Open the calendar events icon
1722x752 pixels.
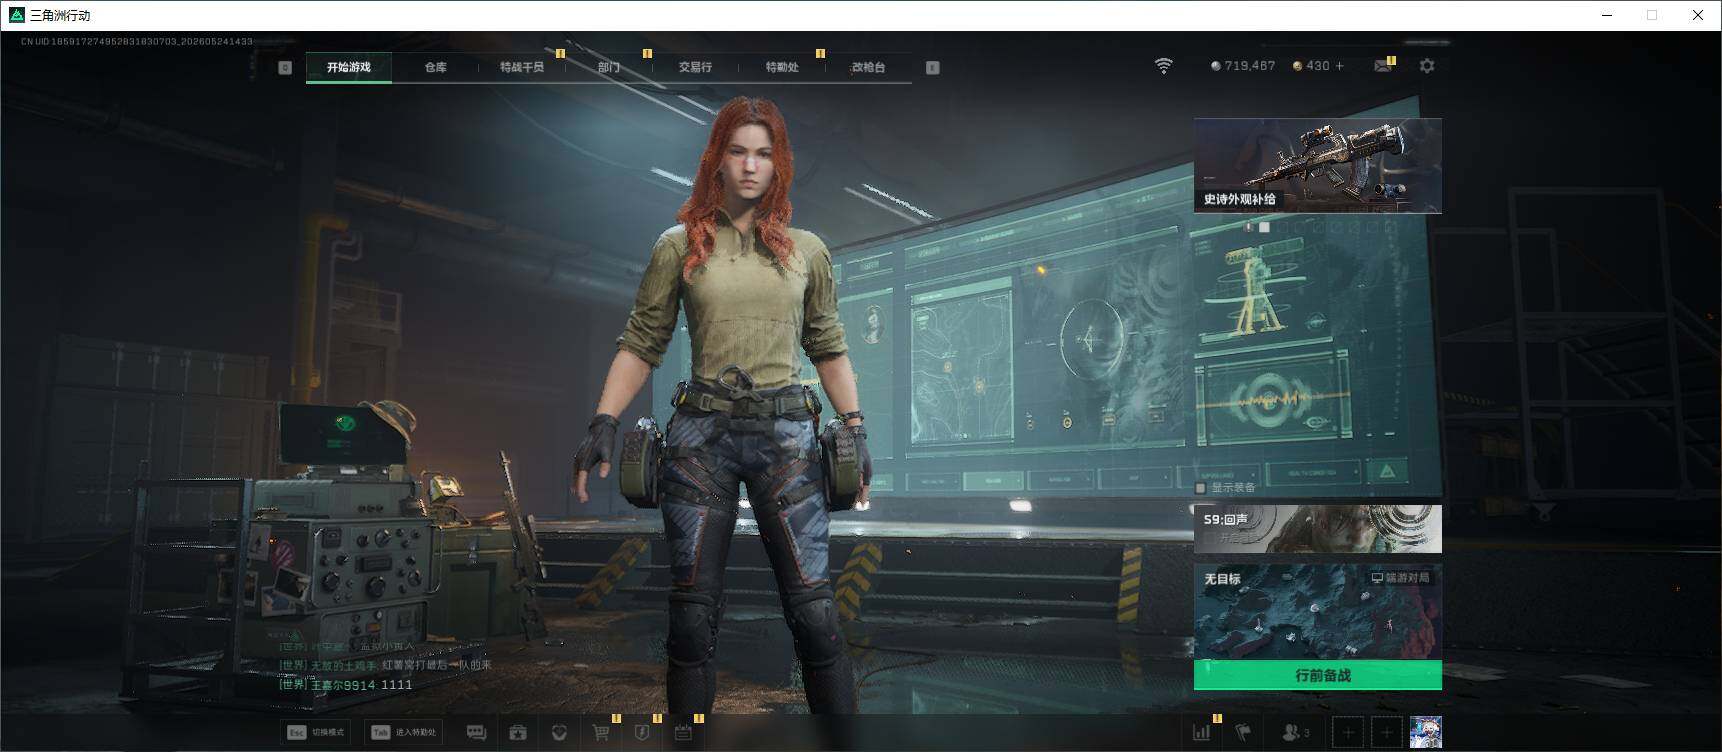[683, 733]
